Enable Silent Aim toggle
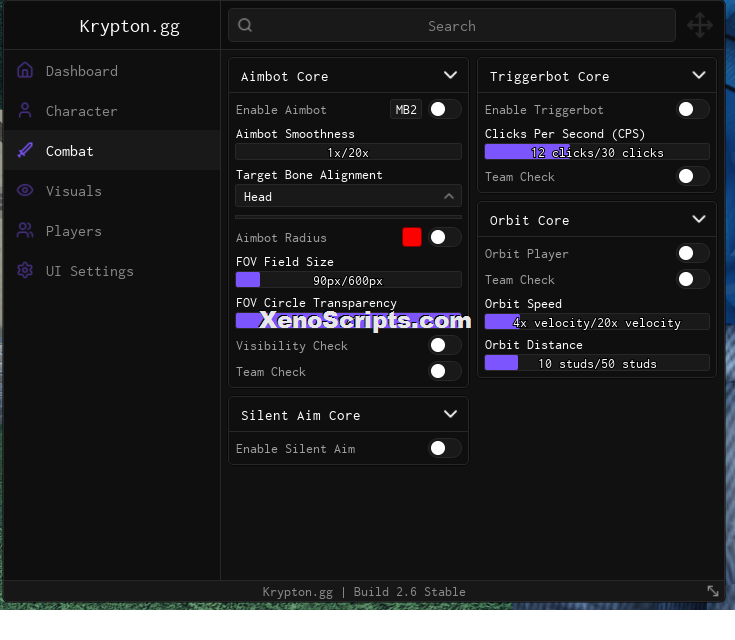Viewport: 735px width, 640px height. tap(445, 448)
